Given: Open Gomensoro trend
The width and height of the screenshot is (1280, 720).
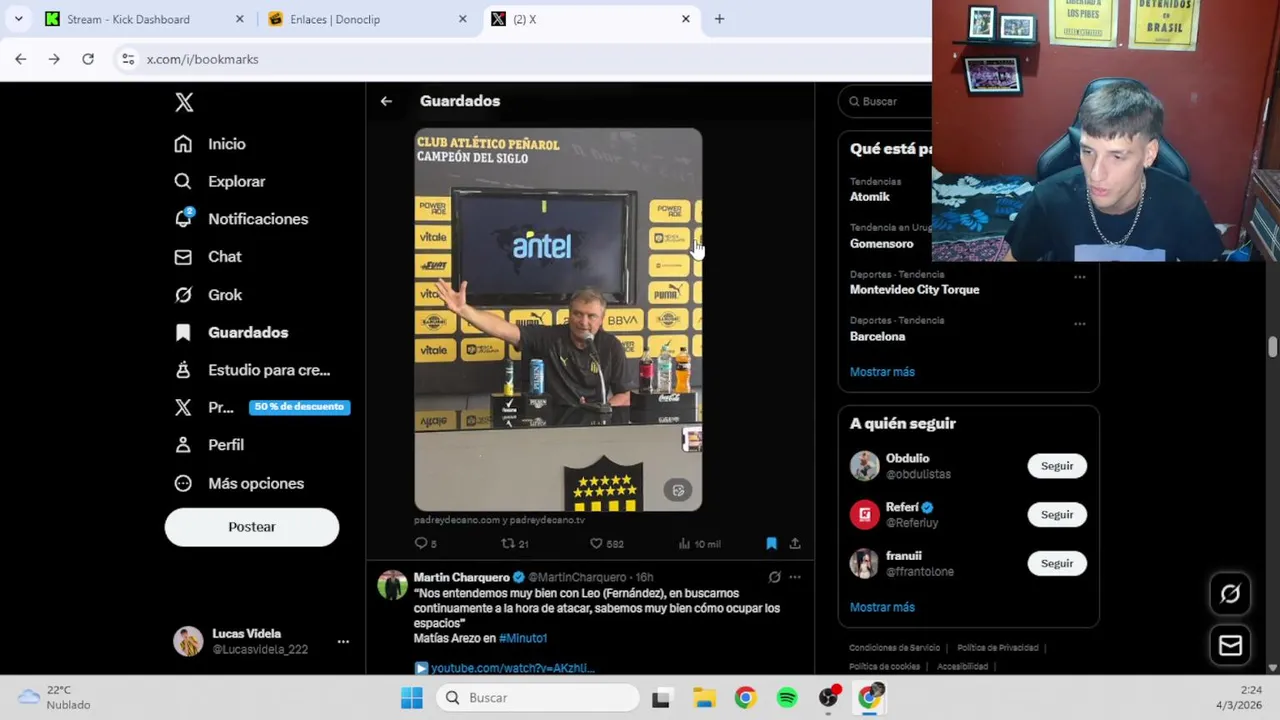Looking at the screenshot, I should [881, 243].
